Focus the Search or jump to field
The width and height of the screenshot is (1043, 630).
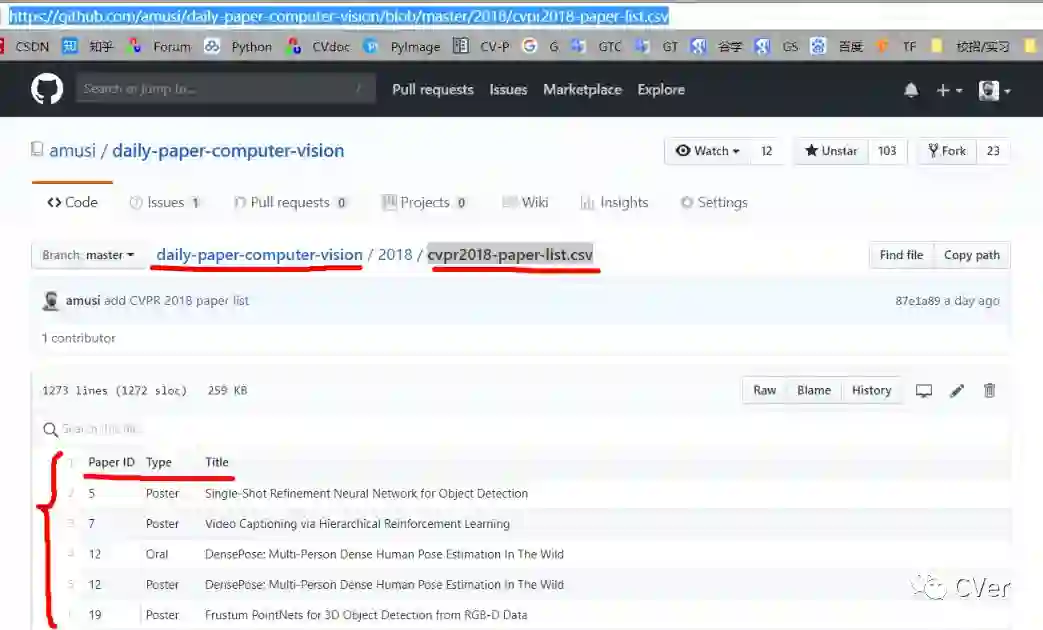point(225,88)
